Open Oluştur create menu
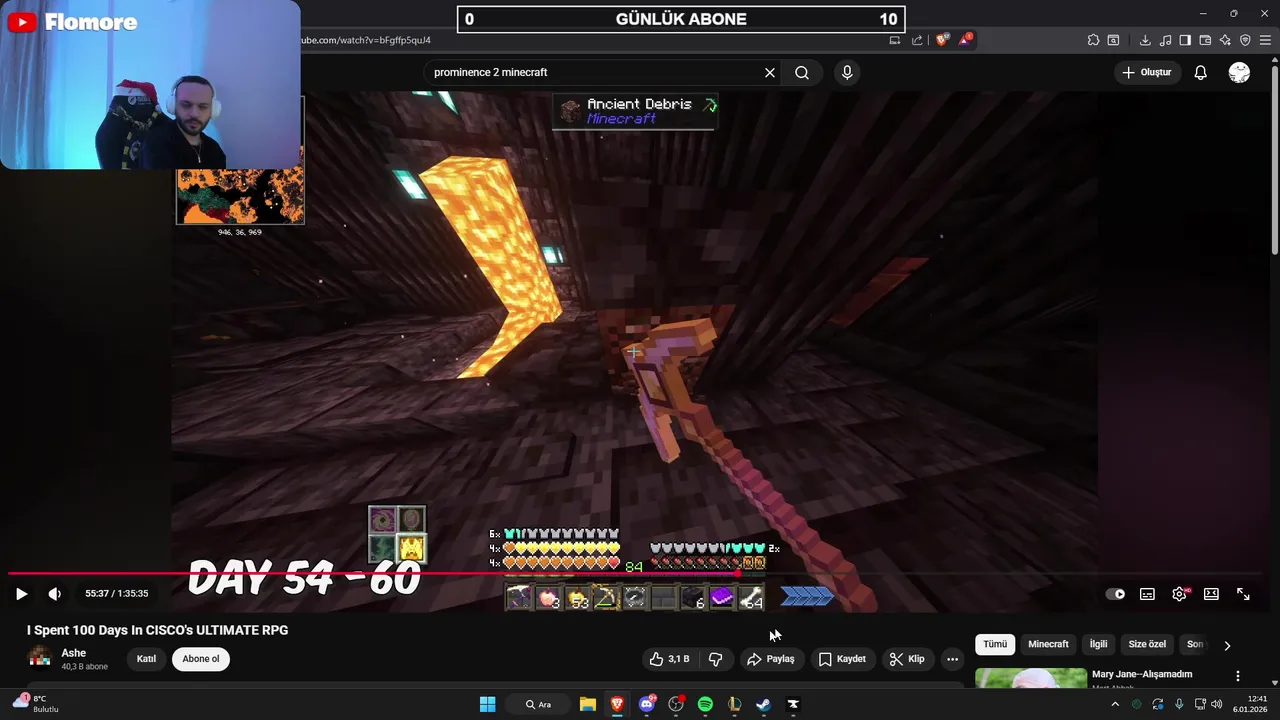The height and width of the screenshot is (720, 1280). (1146, 73)
